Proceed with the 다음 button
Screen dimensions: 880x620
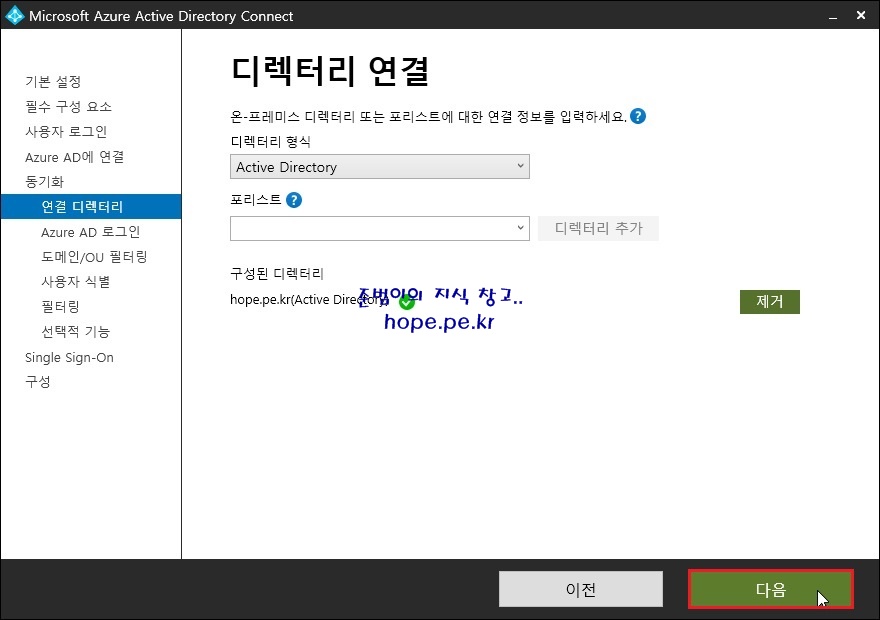771,589
